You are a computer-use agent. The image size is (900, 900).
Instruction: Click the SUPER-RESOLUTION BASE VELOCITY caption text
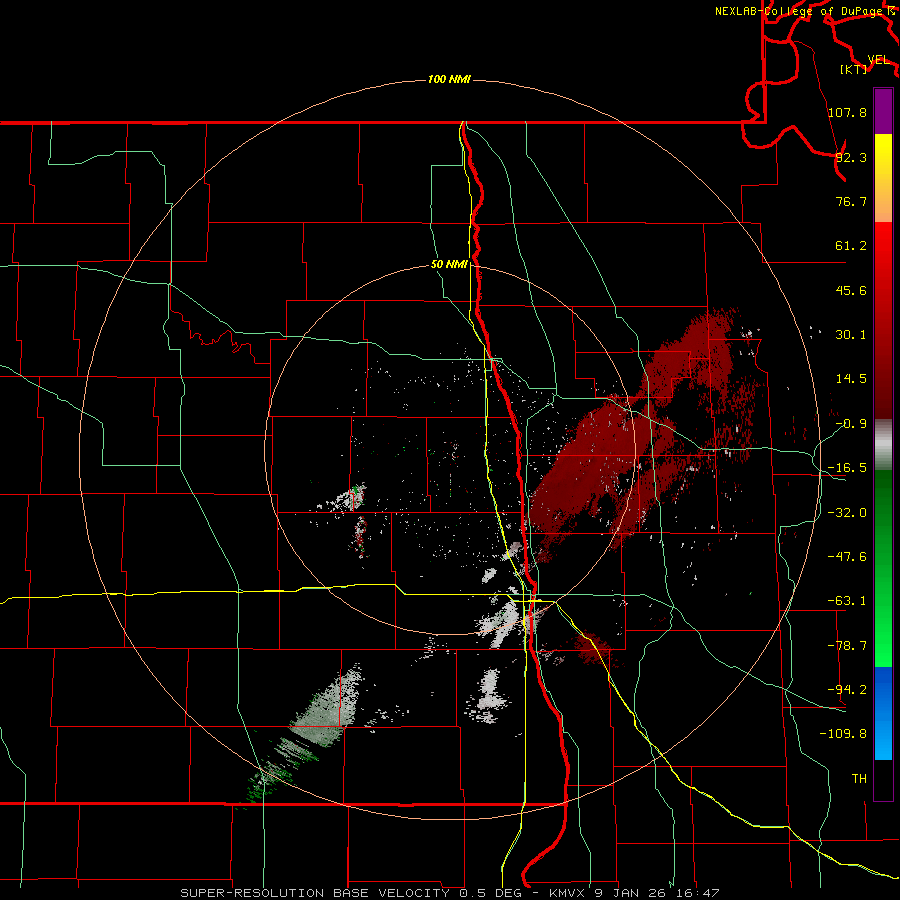click(x=315, y=893)
